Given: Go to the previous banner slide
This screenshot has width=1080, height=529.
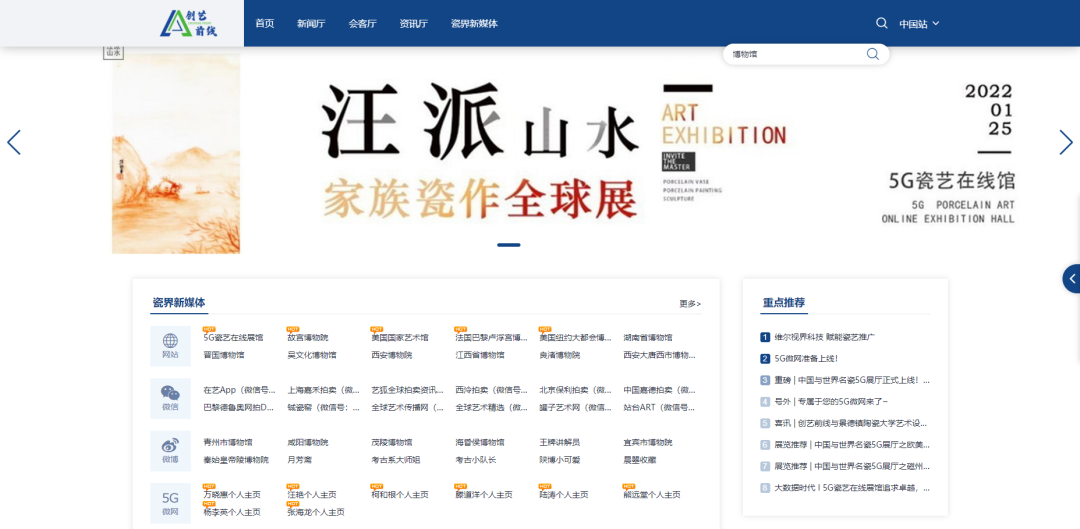Looking at the screenshot, I should point(14,142).
